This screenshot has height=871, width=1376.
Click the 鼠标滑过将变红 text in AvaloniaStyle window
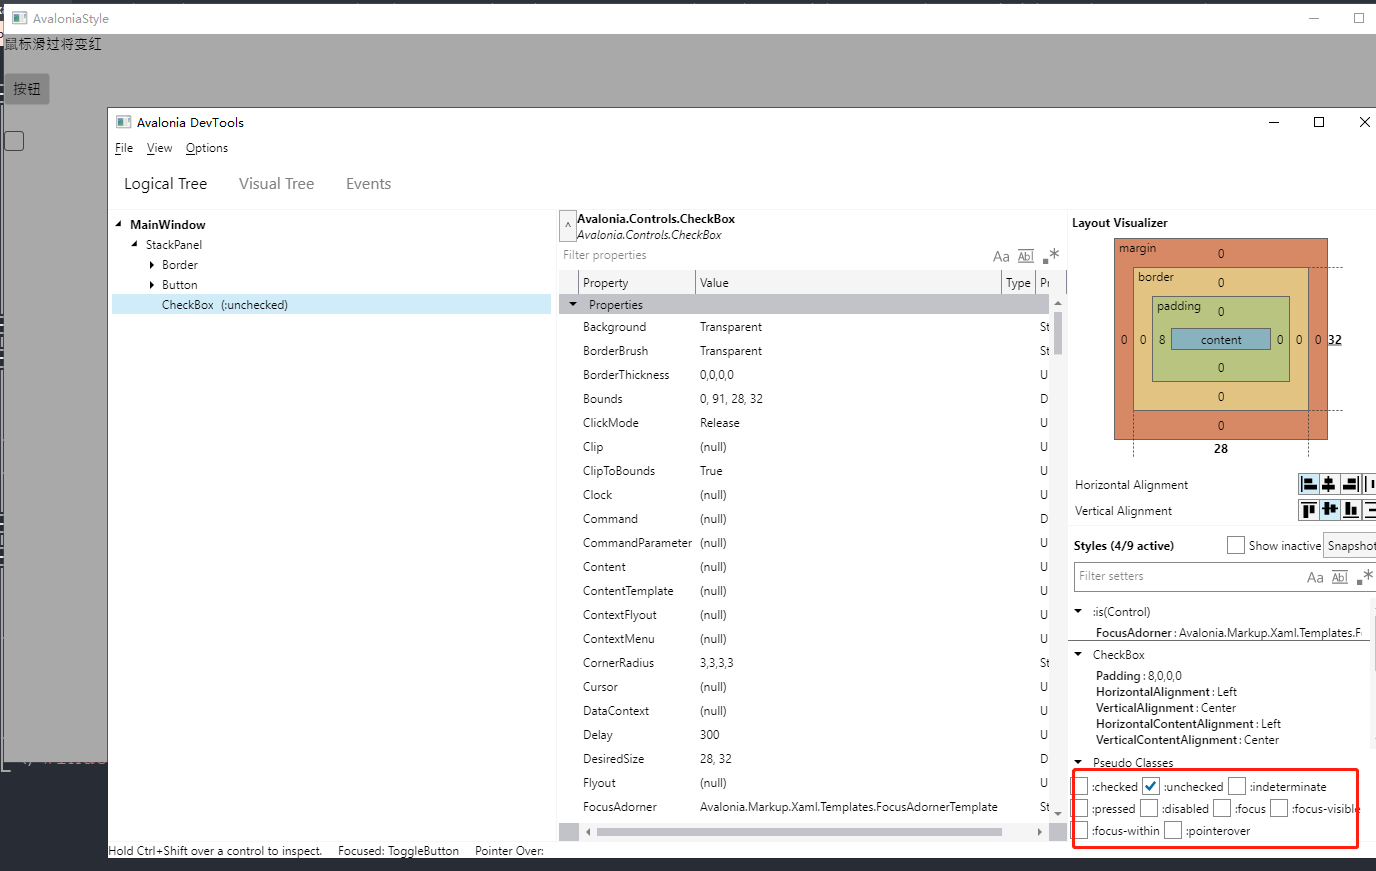pyautogui.click(x=53, y=44)
